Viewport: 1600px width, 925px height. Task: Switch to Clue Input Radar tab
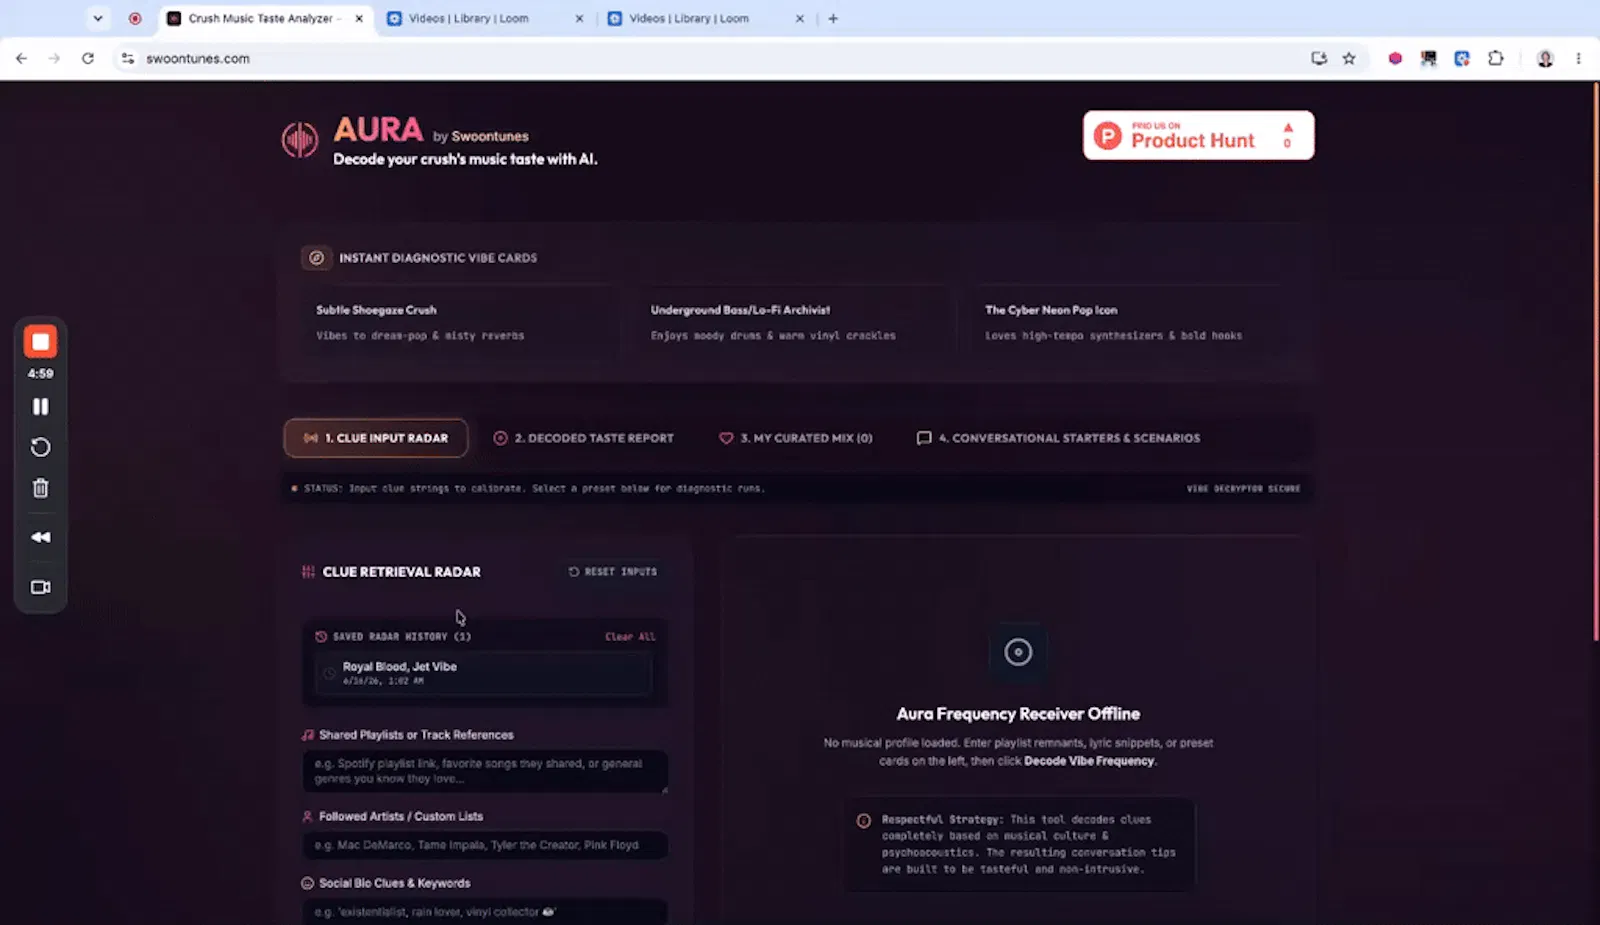click(376, 438)
